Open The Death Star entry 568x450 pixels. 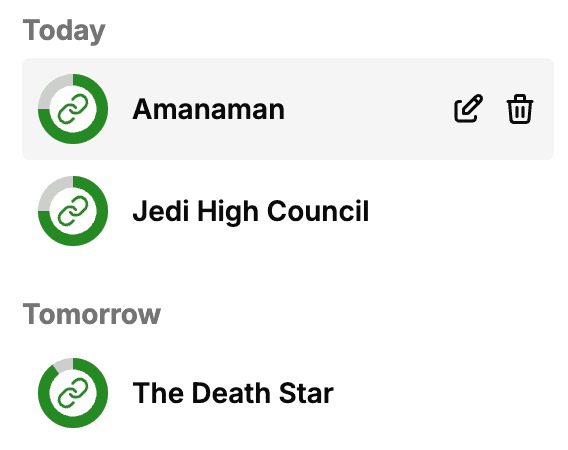(x=233, y=393)
